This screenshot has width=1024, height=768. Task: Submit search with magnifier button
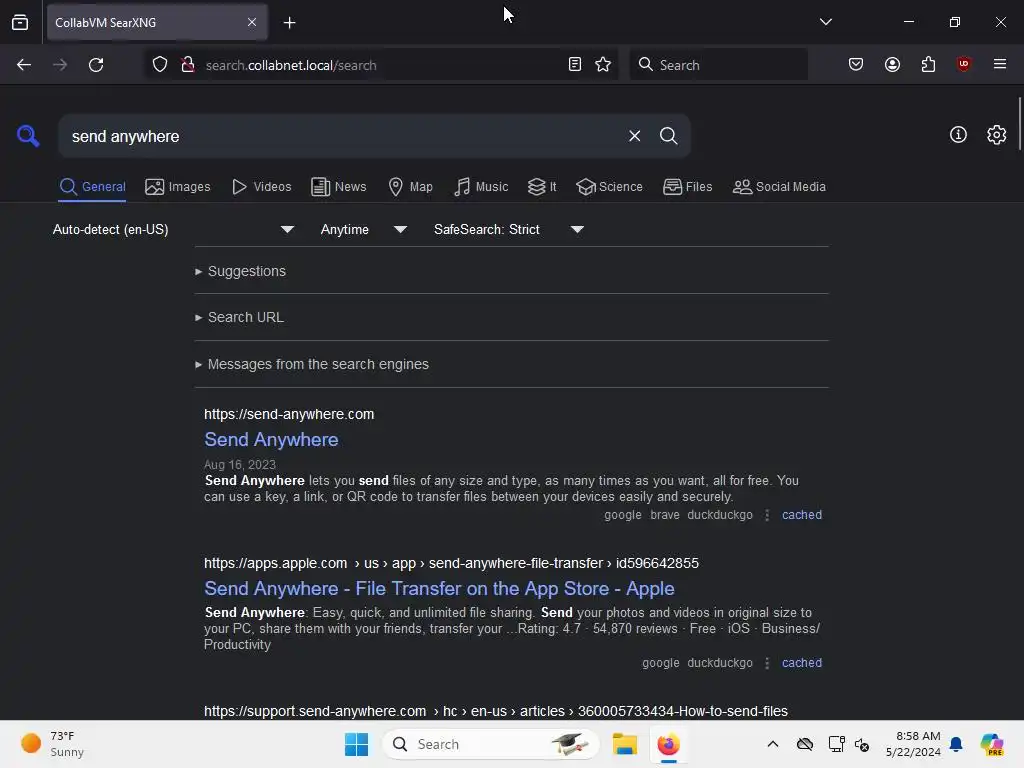point(668,136)
